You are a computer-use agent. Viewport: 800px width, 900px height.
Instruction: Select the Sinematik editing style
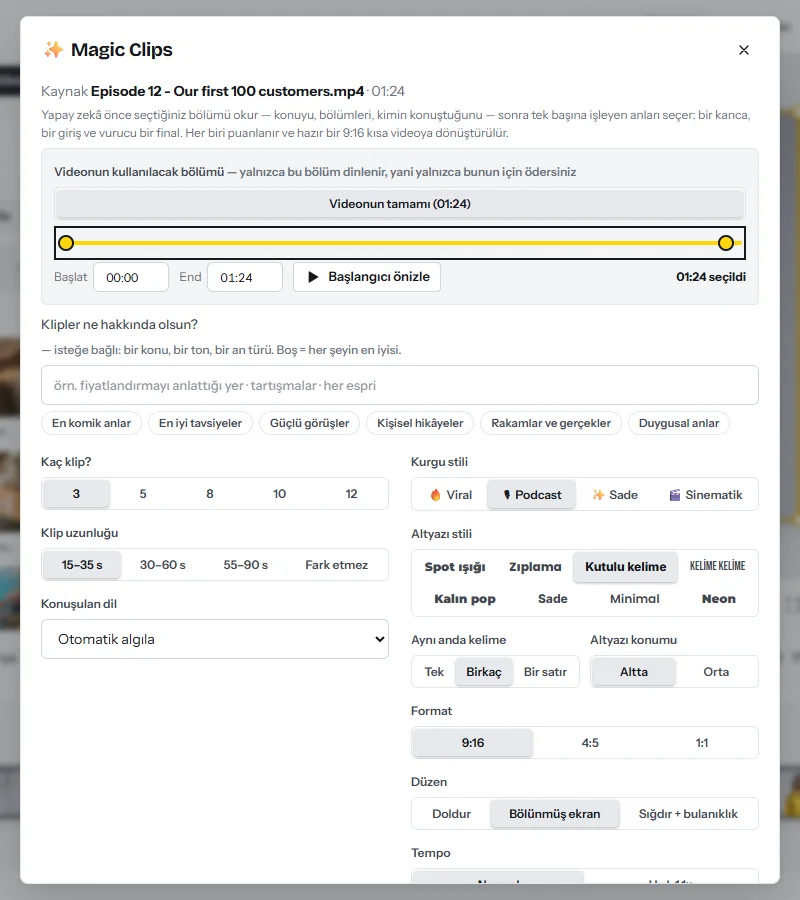tap(705, 495)
